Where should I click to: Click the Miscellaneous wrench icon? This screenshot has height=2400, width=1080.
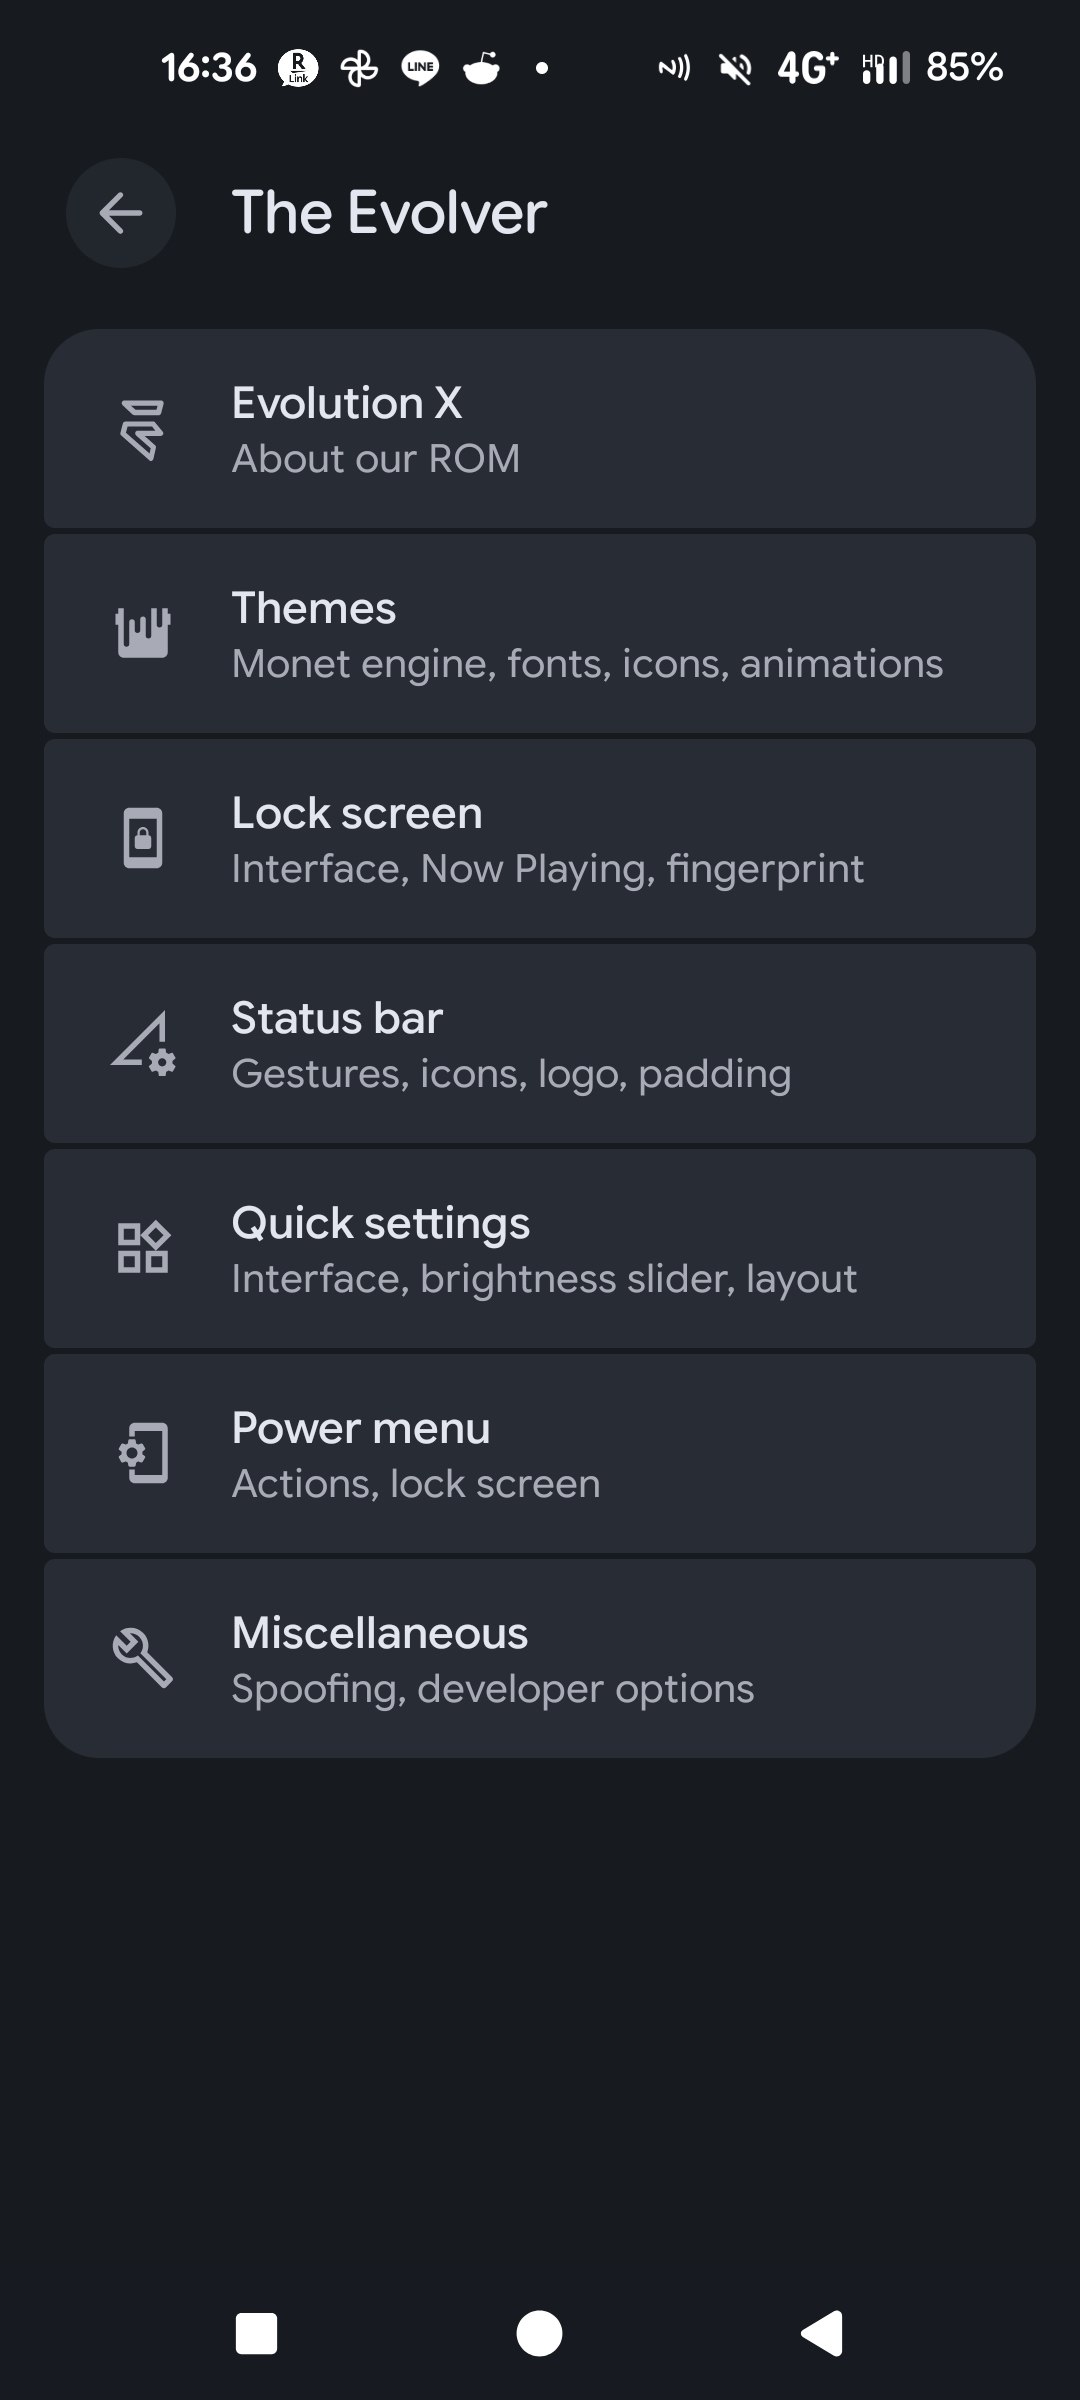[x=143, y=1658]
